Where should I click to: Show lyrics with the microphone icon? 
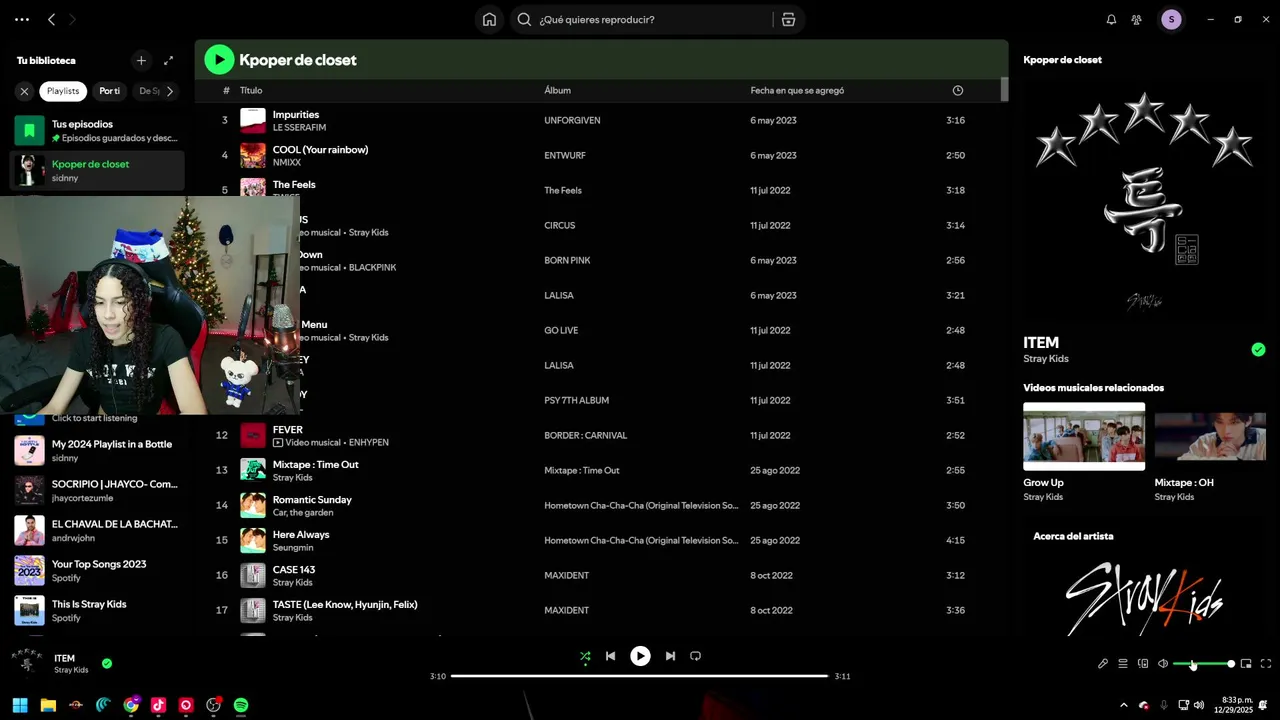pyautogui.click(x=1103, y=663)
